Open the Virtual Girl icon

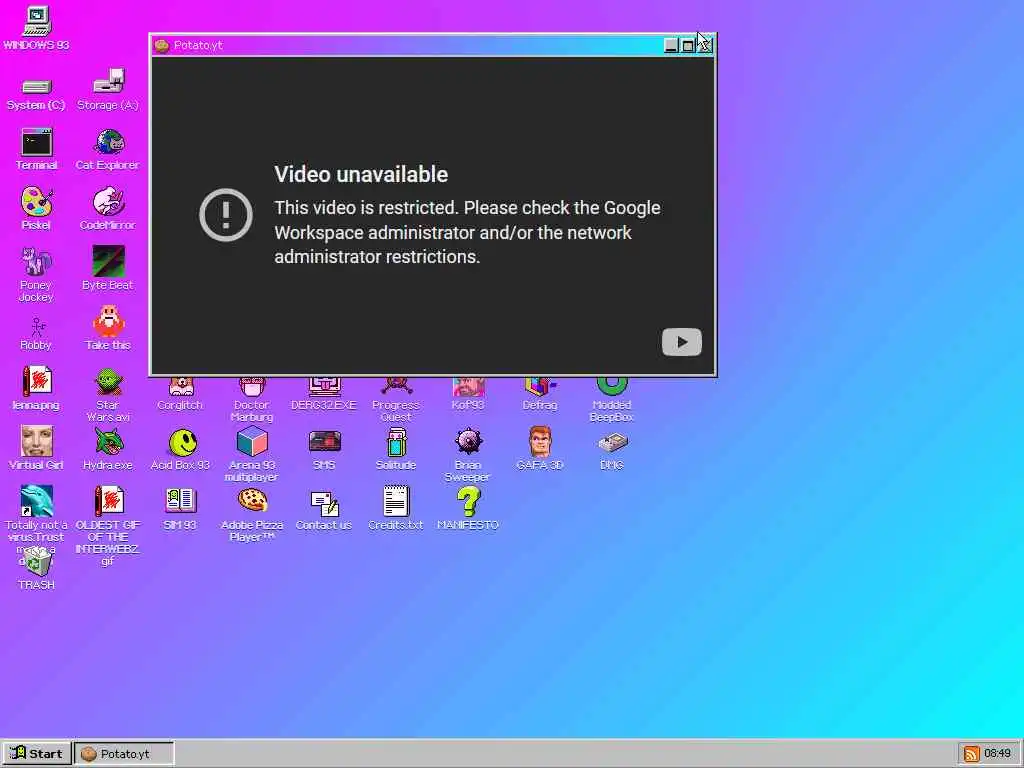[x=36, y=441]
